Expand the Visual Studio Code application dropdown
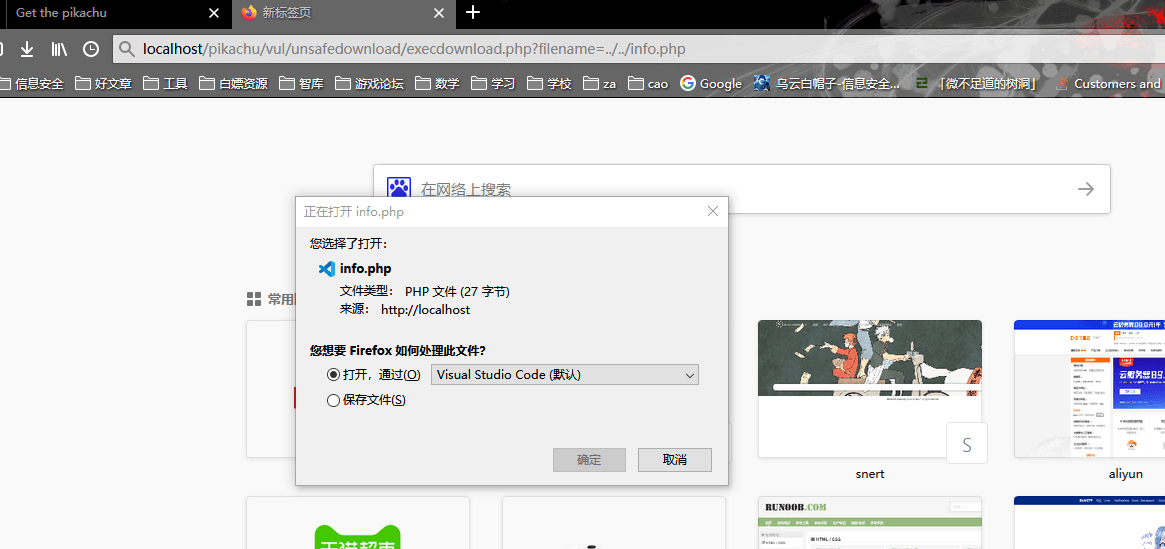The width and height of the screenshot is (1165, 549). click(x=565, y=374)
